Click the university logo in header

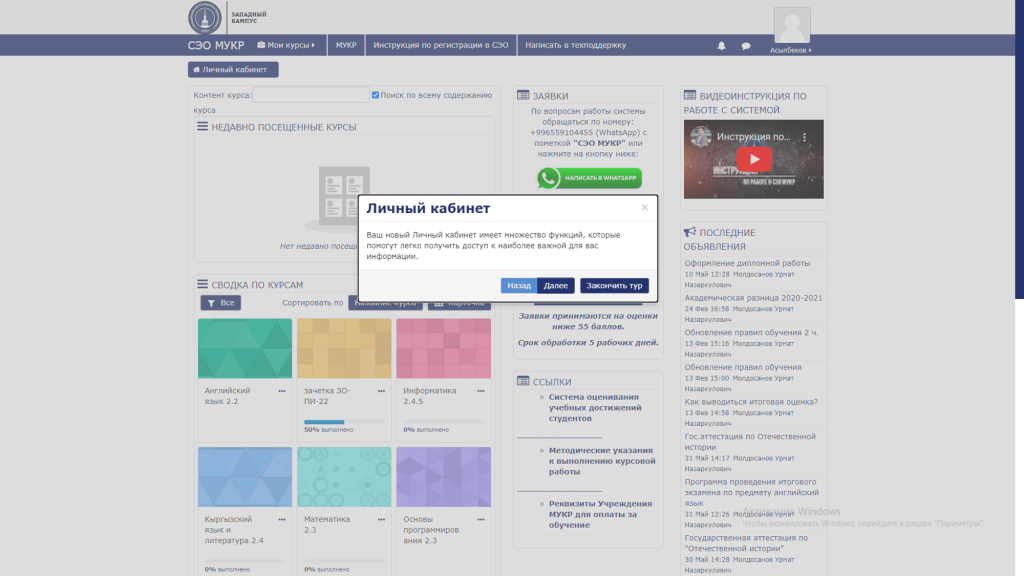(205, 18)
